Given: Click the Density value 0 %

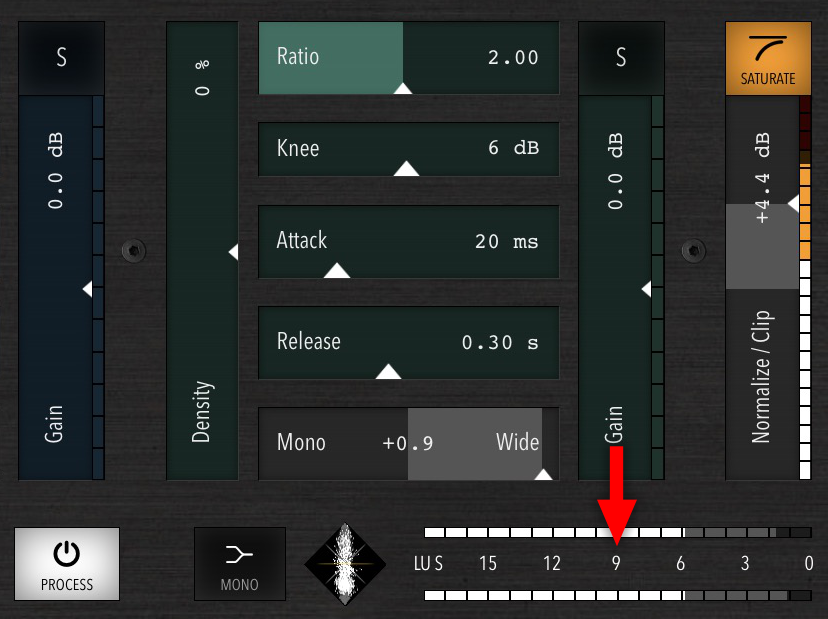Looking at the screenshot, I should pos(202,78).
